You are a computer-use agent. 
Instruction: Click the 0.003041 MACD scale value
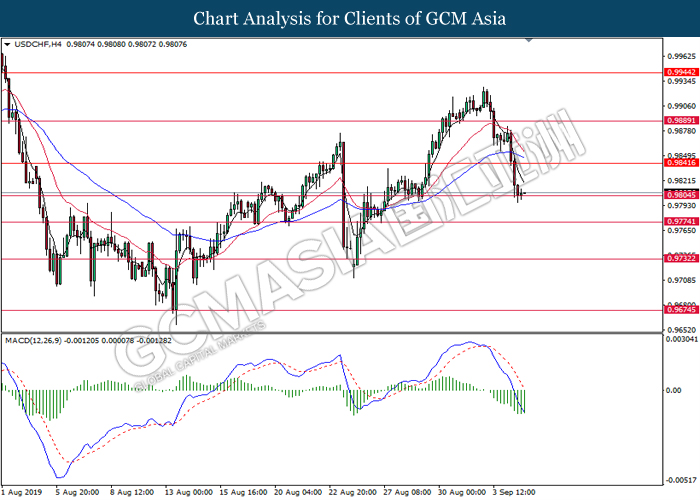(x=682, y=340)
